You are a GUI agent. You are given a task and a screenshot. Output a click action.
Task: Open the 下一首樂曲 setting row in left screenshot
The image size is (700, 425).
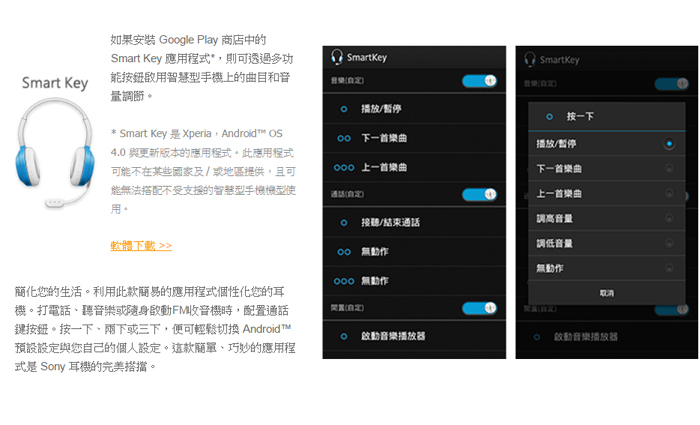coord(414,138)
